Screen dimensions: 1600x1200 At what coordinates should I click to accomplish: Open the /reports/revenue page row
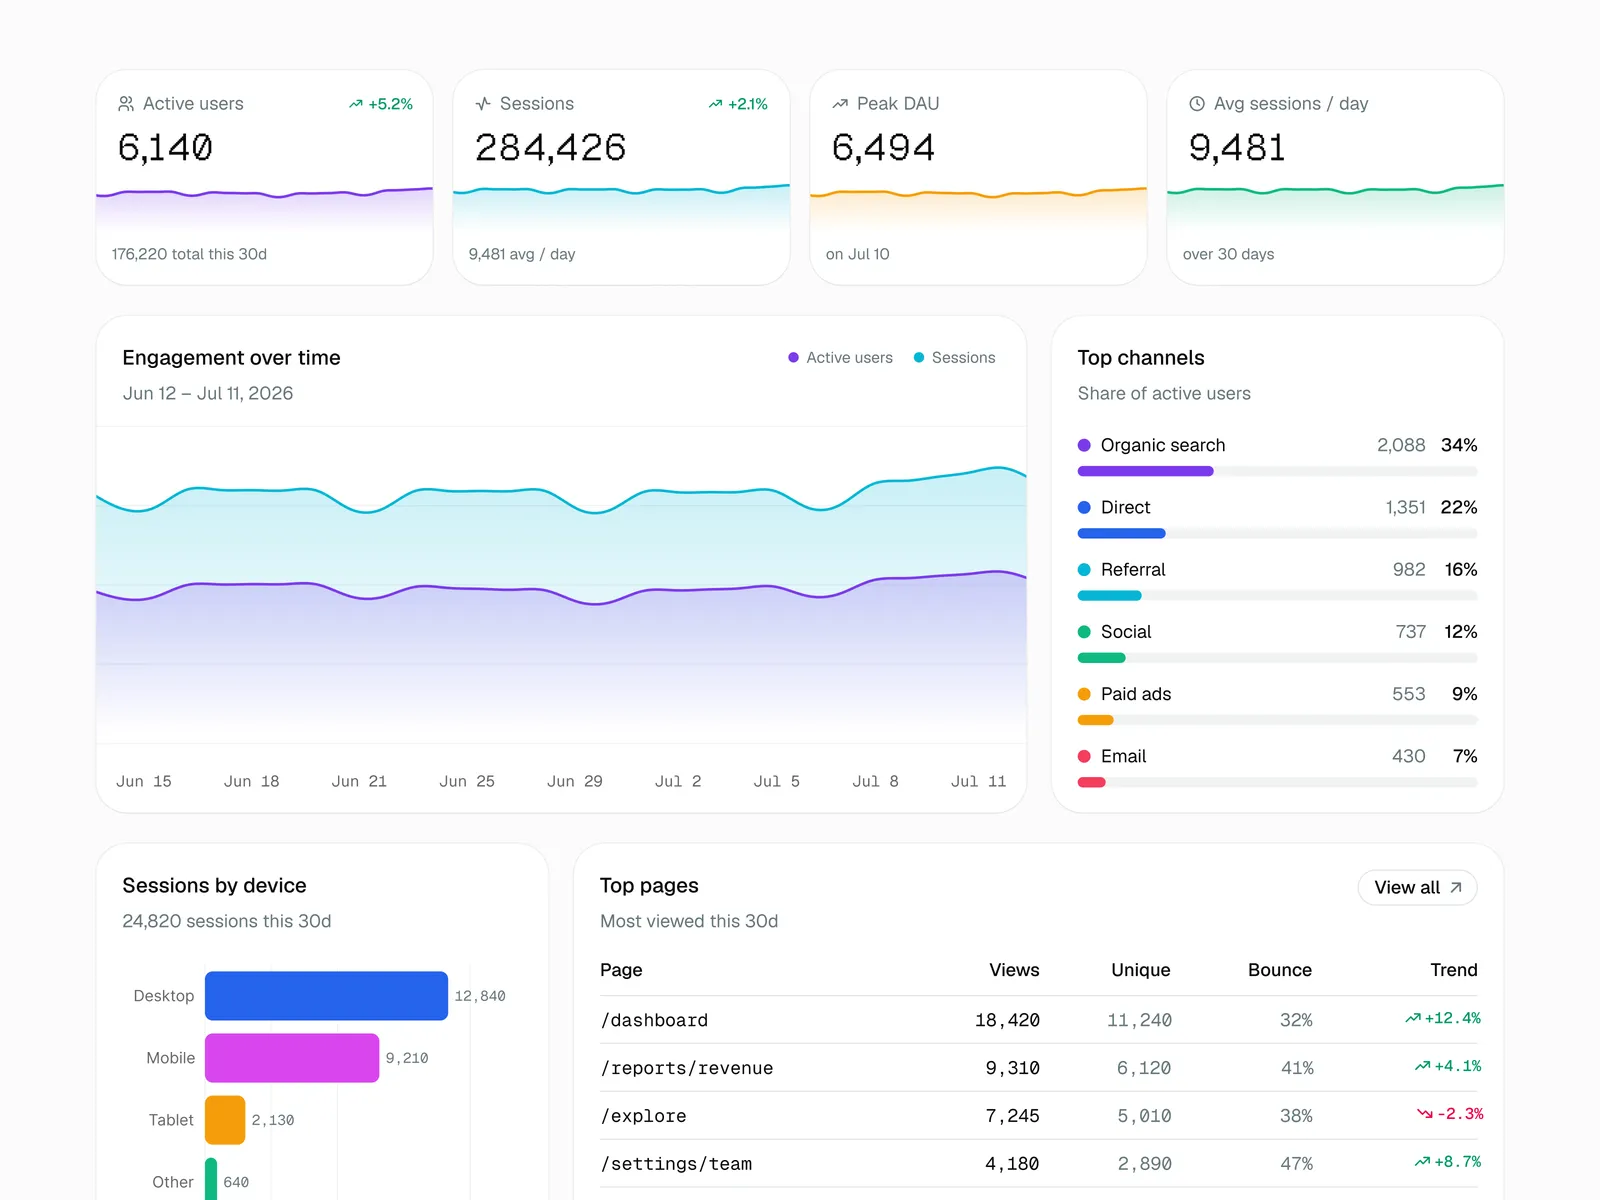pyautogui.click(x=1038, y=1068)
